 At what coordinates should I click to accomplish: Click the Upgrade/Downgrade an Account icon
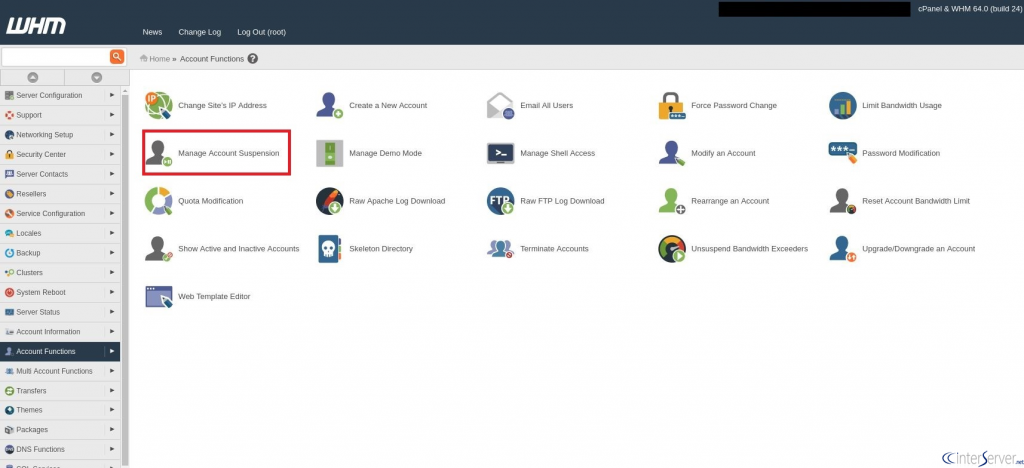(842, 249)
